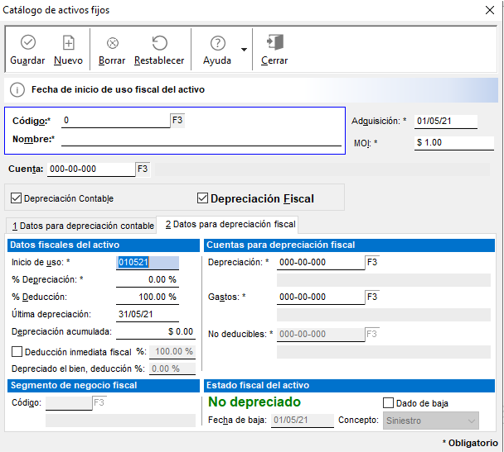Create a new asset with Nuevo icon

pos(69,43)
